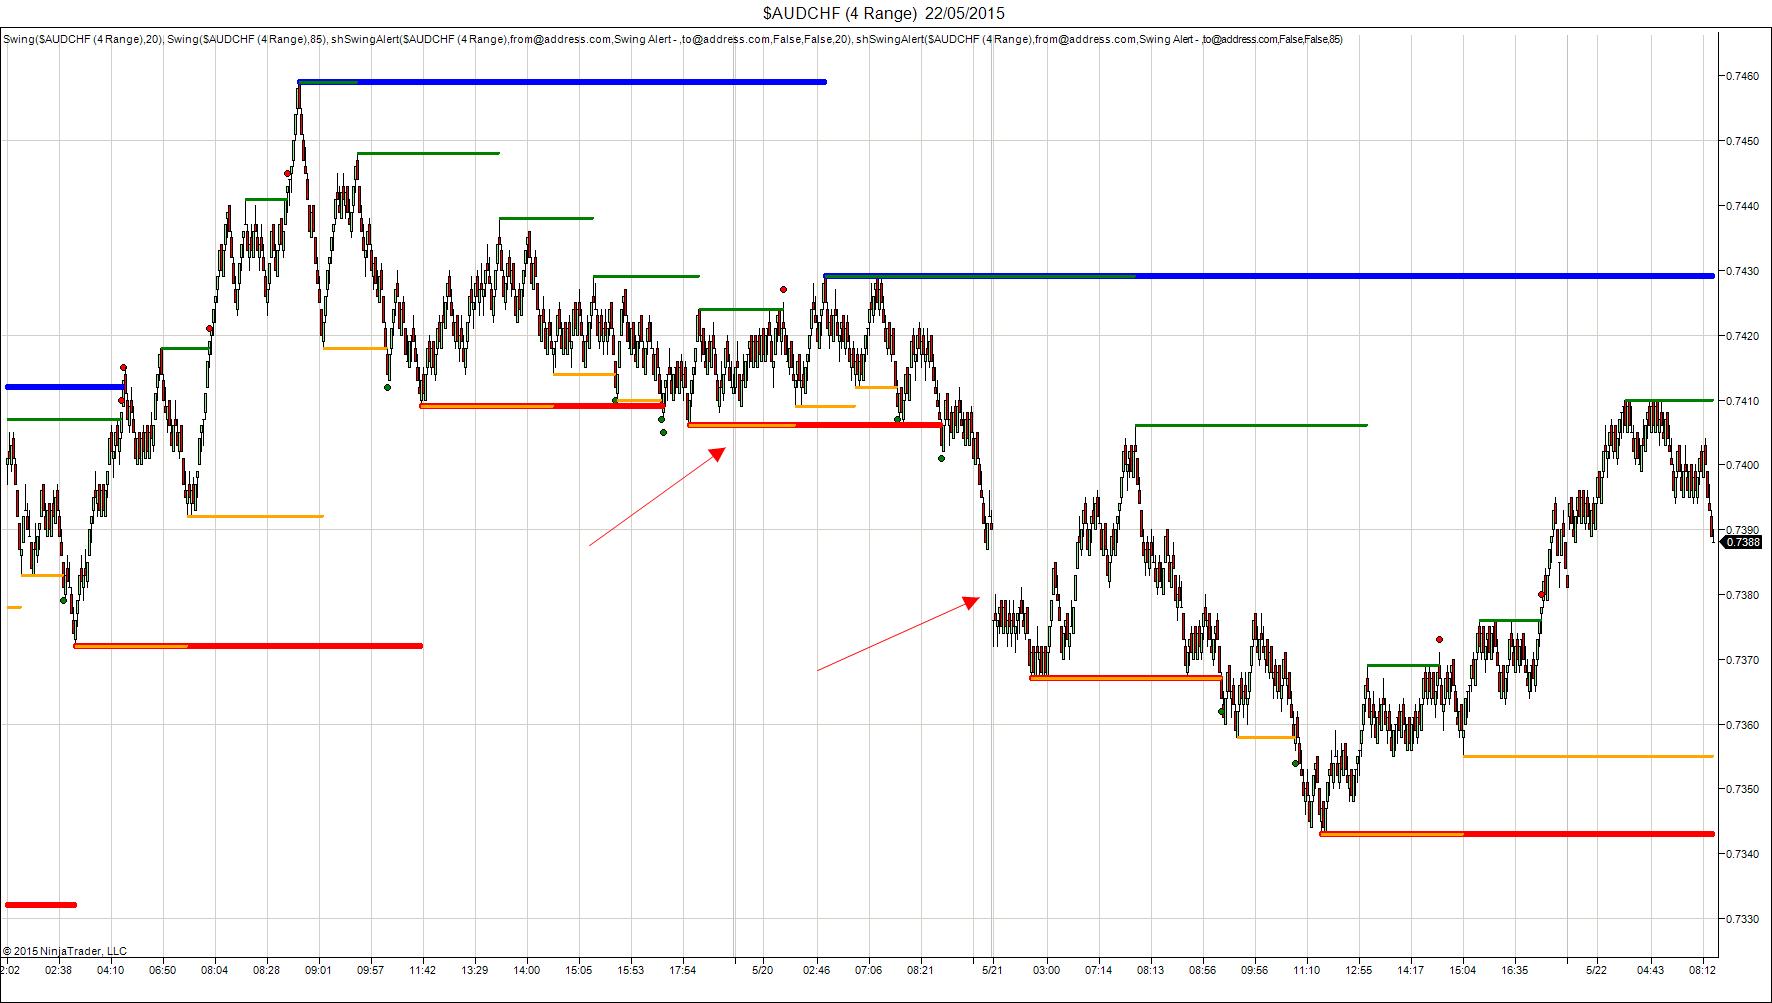Click the 02:38 time axis label

point(58,970)
